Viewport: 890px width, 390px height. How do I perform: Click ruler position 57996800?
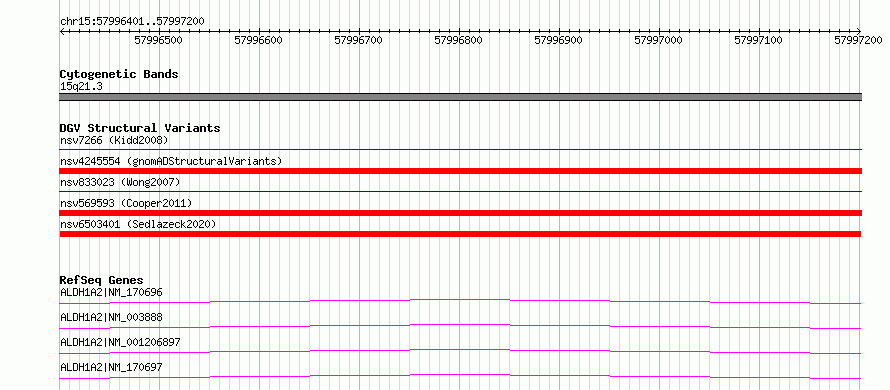[459, 40]
